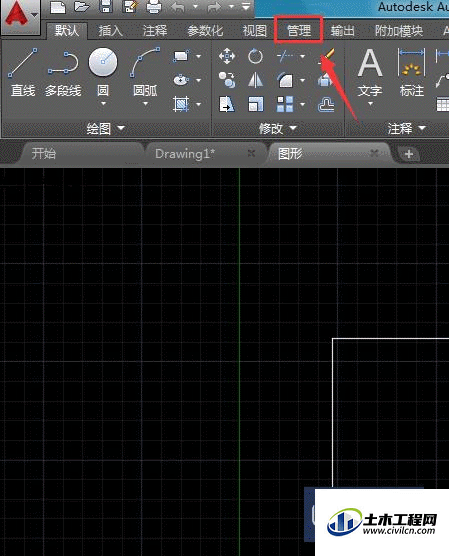Select the Rectangle draw tool

181,56
